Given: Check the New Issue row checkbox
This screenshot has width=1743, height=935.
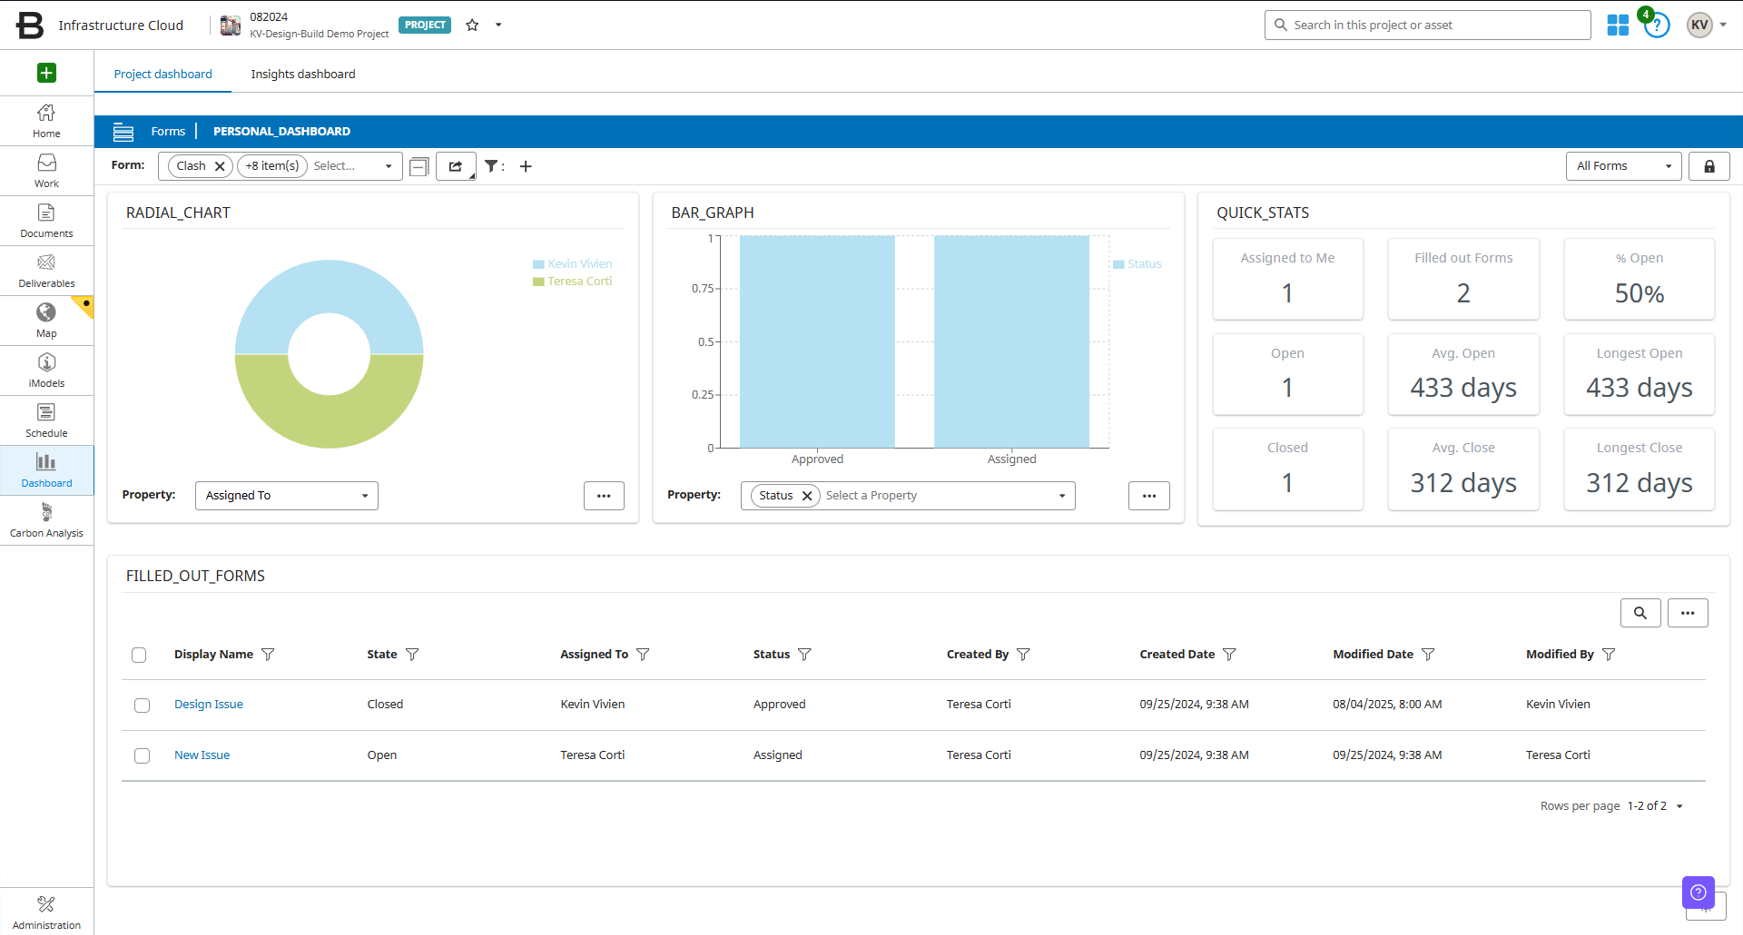Looking at the screenshot, I should (142, 756).
